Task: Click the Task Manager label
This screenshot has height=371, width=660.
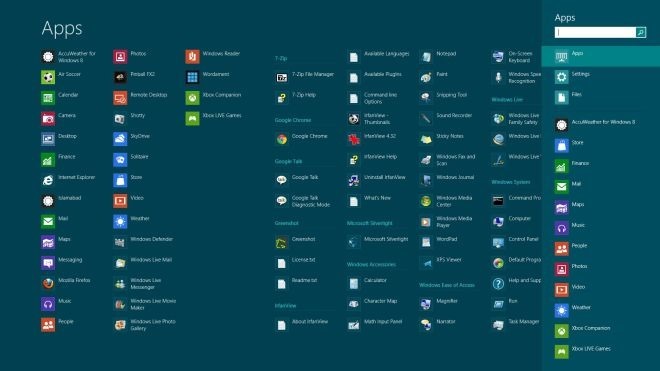Action: pyautogui.click(x=524, y=322)
